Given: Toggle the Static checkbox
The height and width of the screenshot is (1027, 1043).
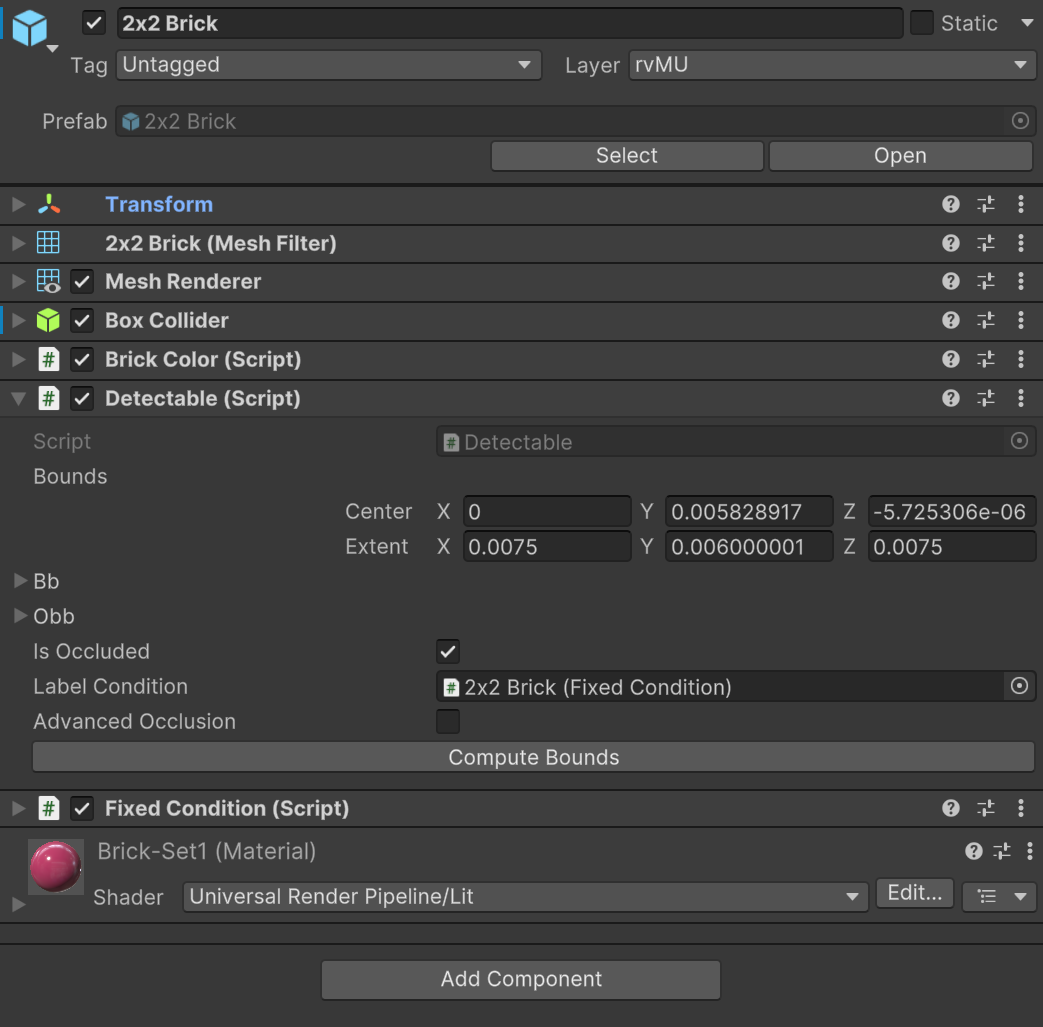Looking at the screenshot, I should (x=922, y=23).
